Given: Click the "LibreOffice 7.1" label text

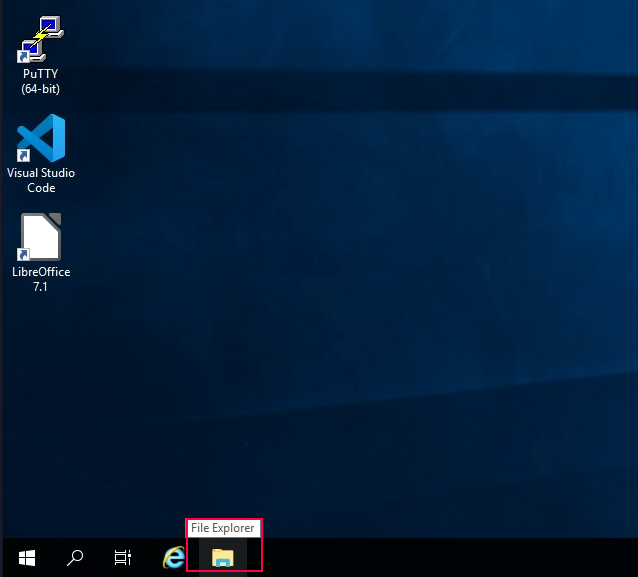Looking at the screenshot, I should (41, 279).
